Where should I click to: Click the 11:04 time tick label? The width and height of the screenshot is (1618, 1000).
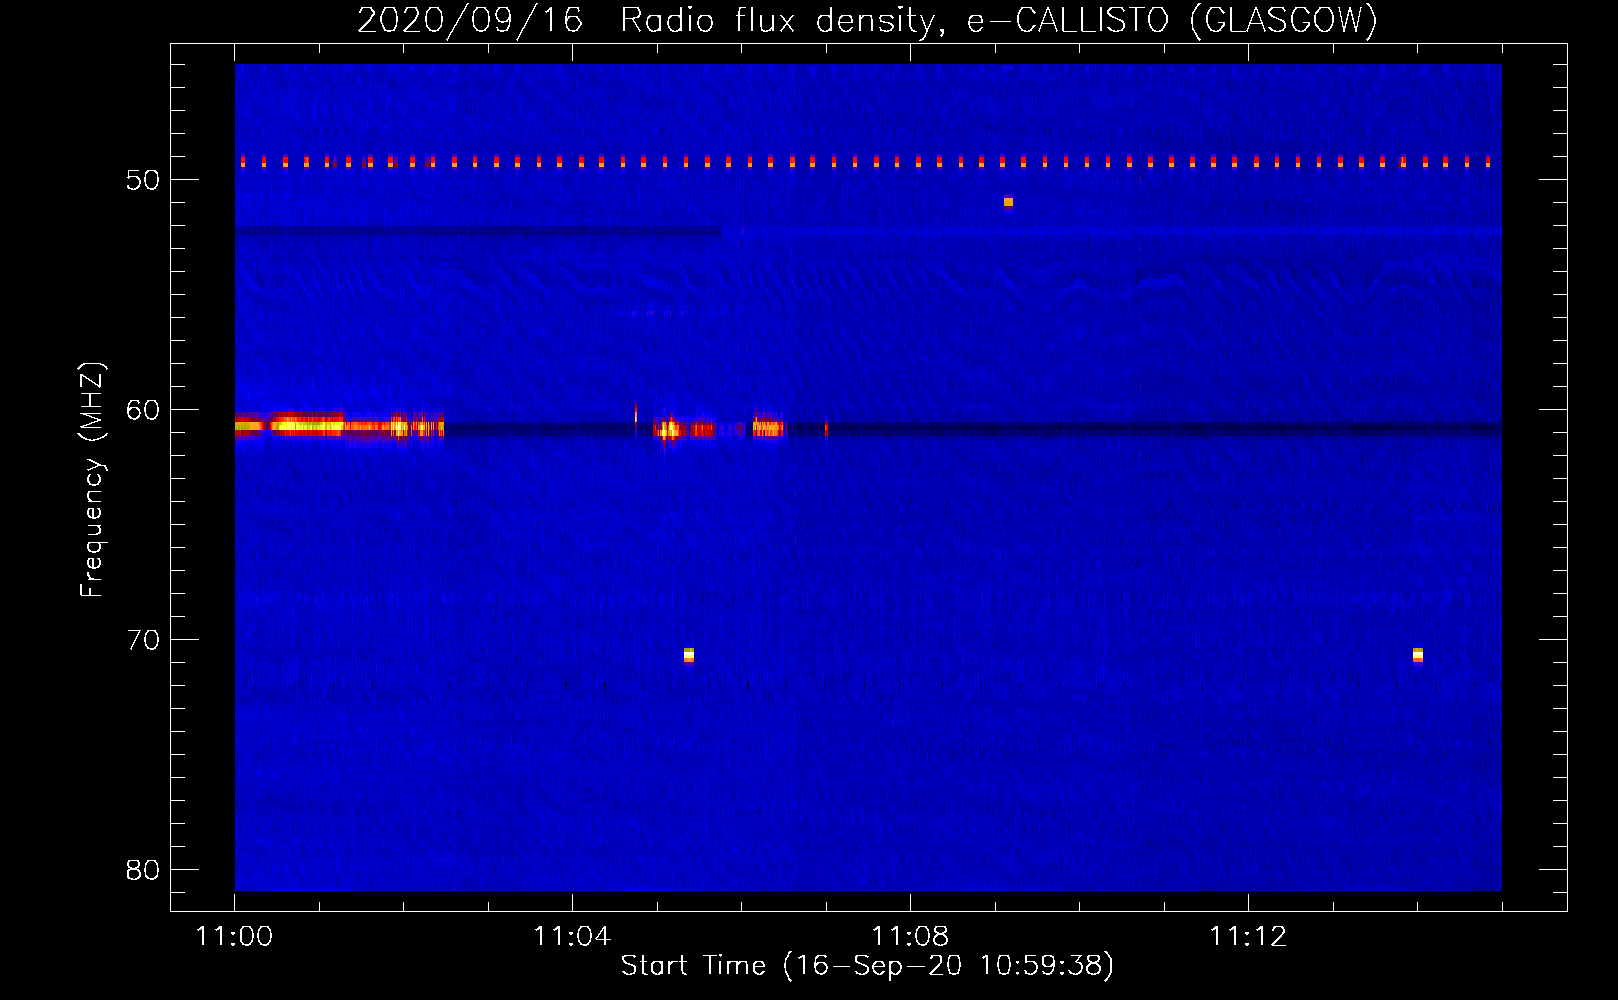(572, 937)
